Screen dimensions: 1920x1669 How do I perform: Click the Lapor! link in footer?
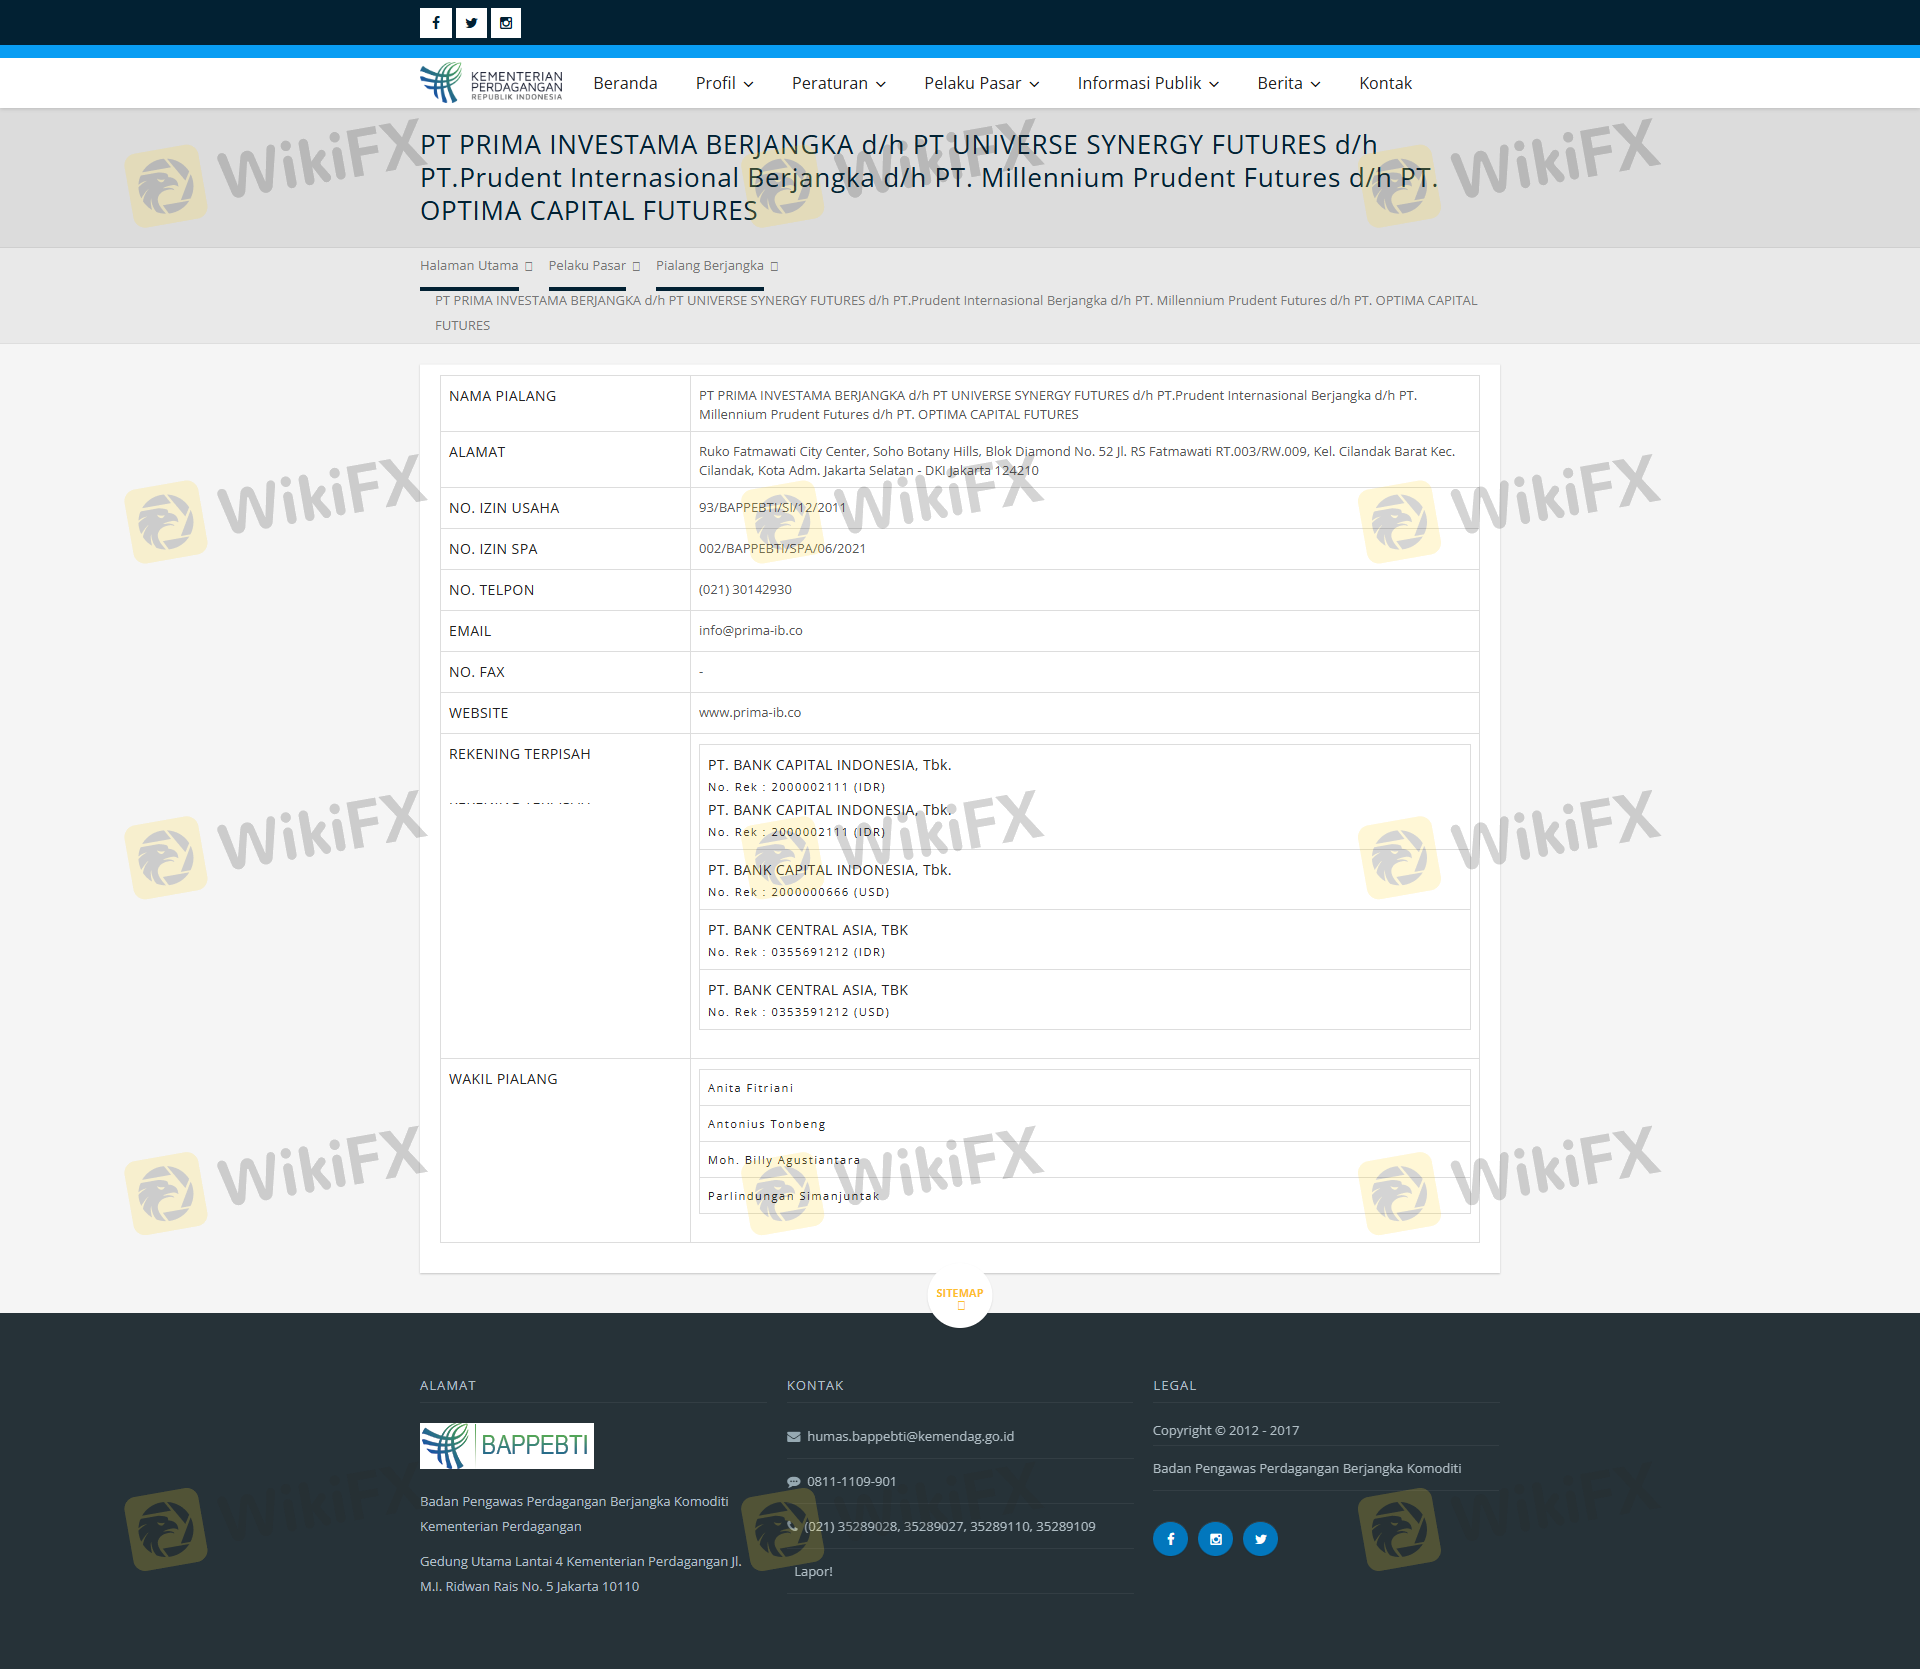click(813, 1571)
